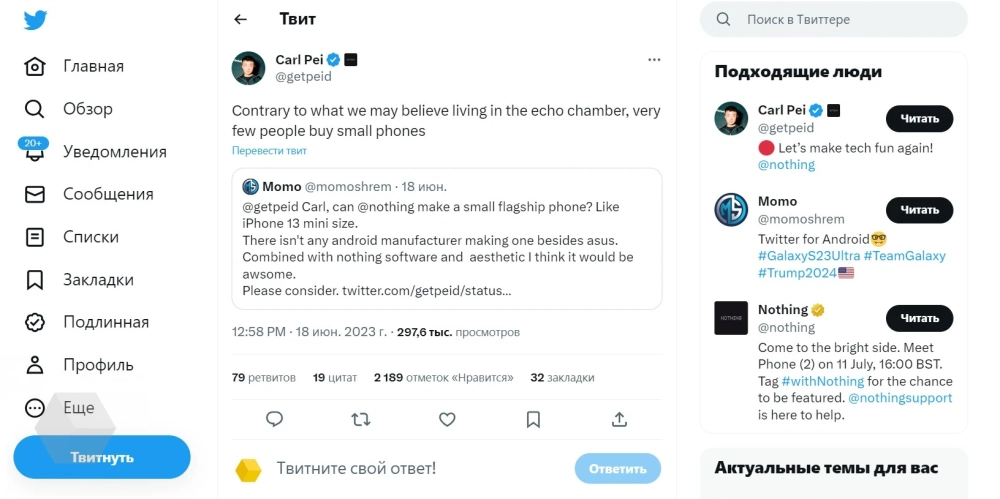Expand the Еще more menu
This screenshot has height=499, width=1000.
(78, 407)
